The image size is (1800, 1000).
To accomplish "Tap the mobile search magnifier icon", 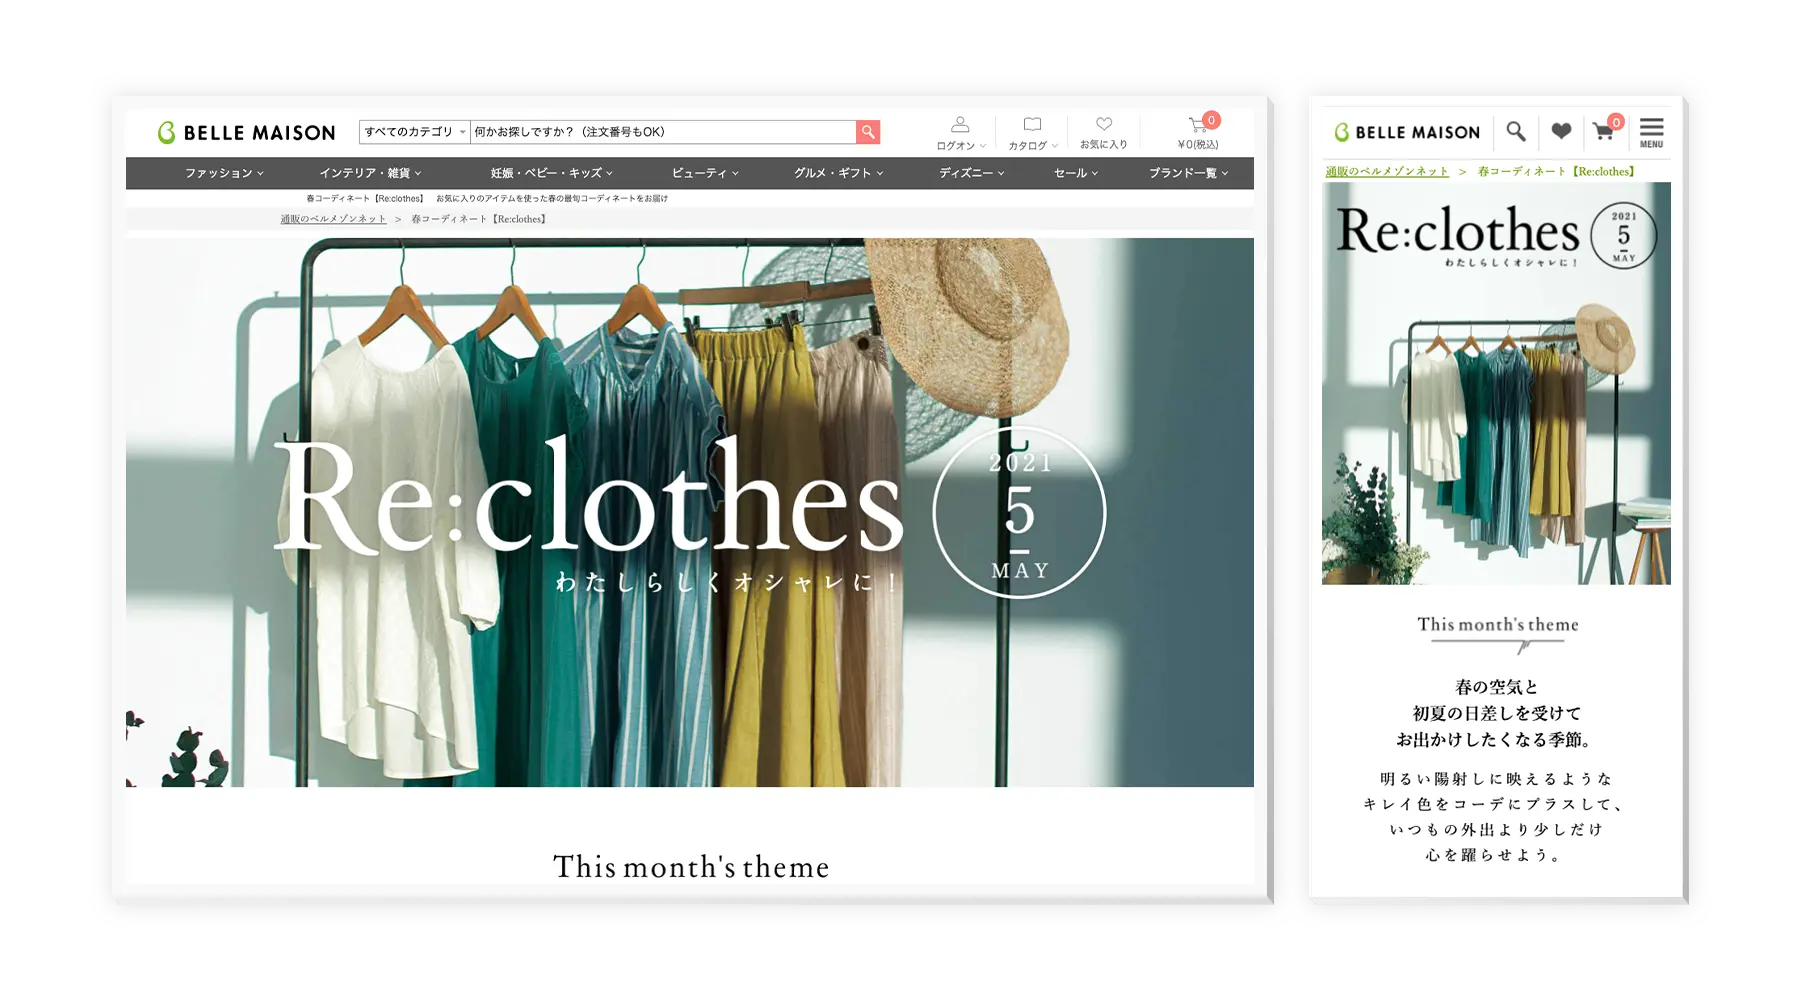I will click(x=1516, y=131).
